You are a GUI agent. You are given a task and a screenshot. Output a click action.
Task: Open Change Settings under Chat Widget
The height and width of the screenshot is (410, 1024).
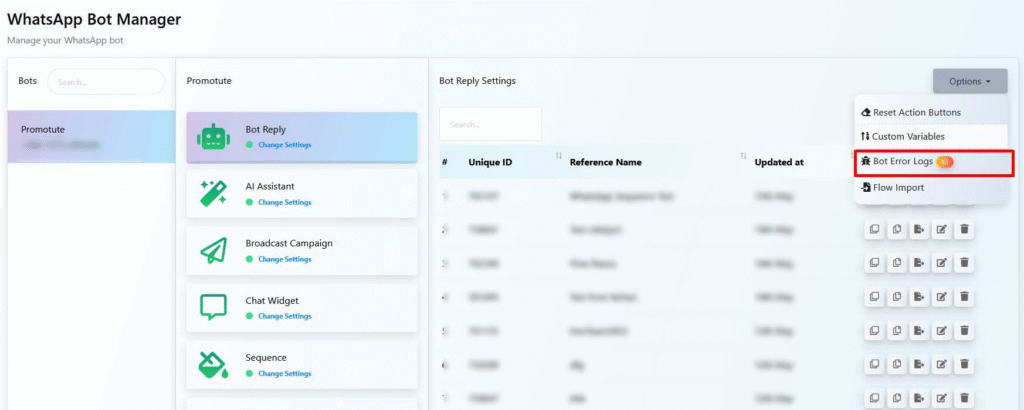(285, 316)
